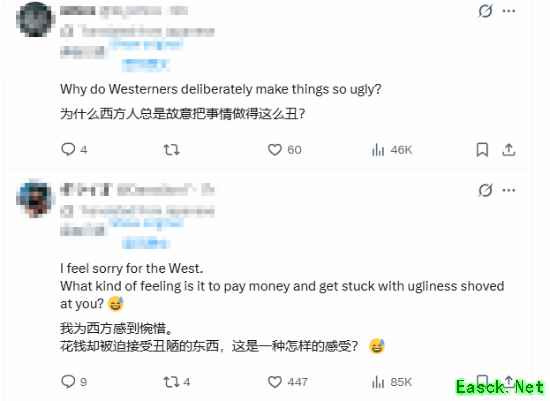Click blurred blue link in second post header

(x=146, y=223)
